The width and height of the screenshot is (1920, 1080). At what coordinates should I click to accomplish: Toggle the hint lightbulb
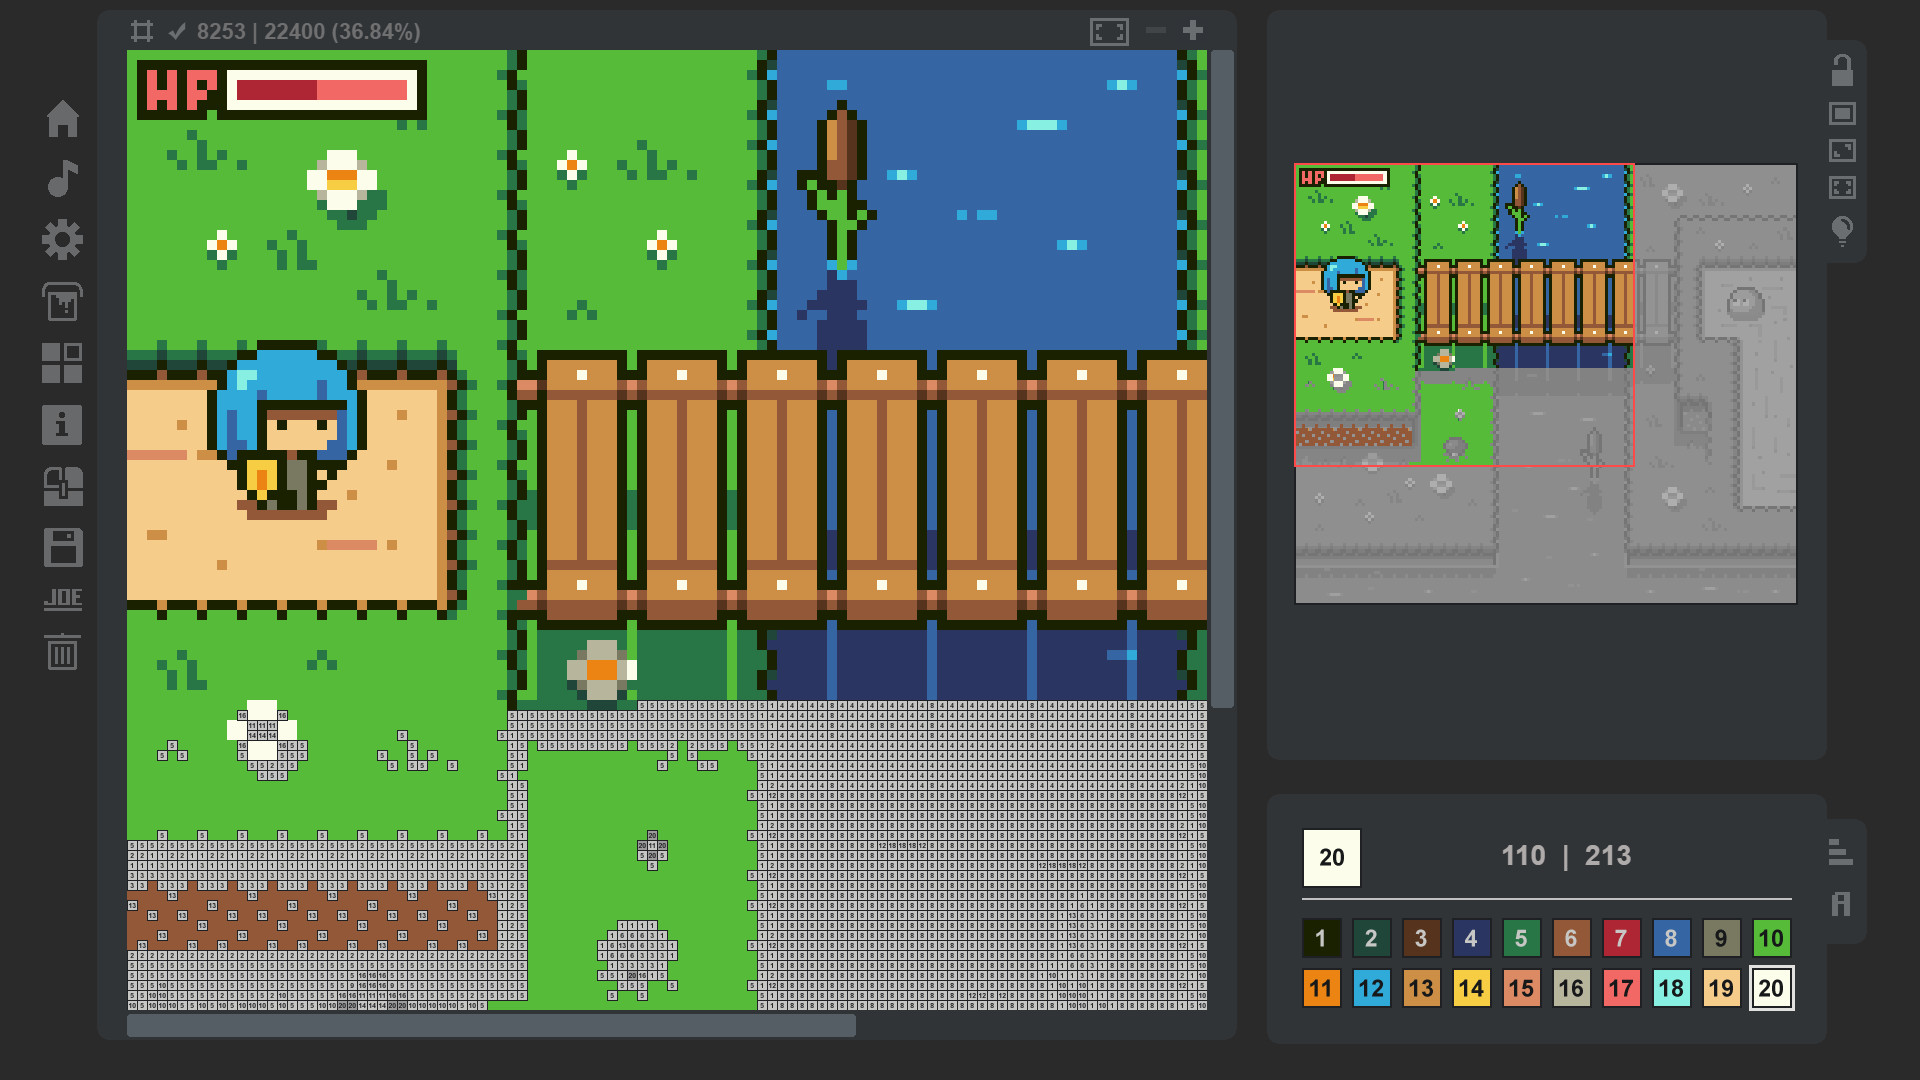(x=1843, y=231)
